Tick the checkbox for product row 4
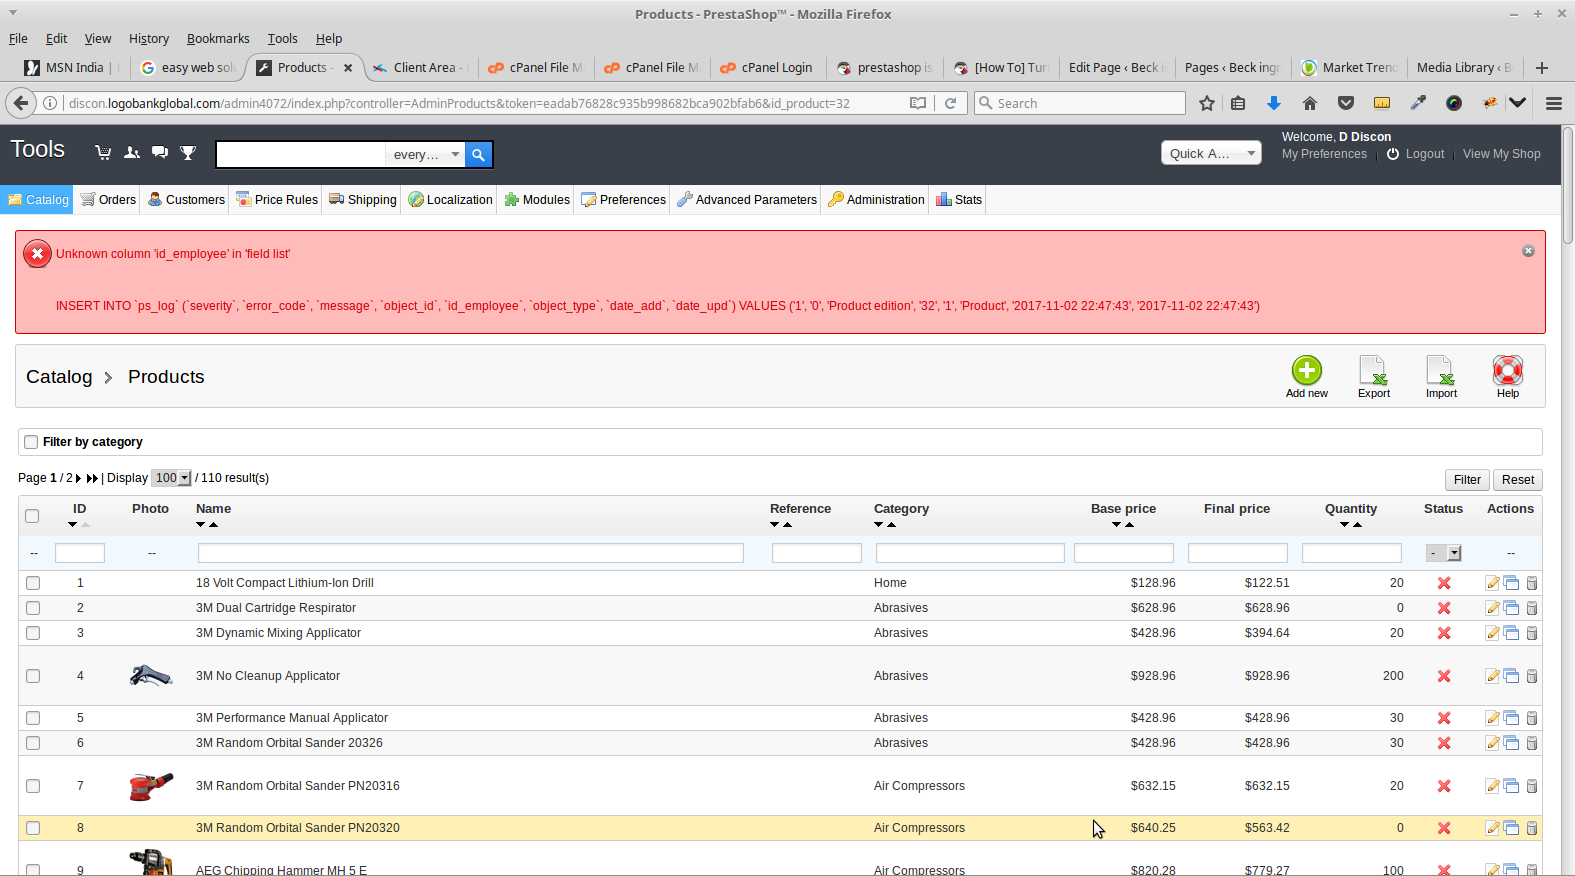This screenshot has width=1575, height=876. tap(33, 676)
